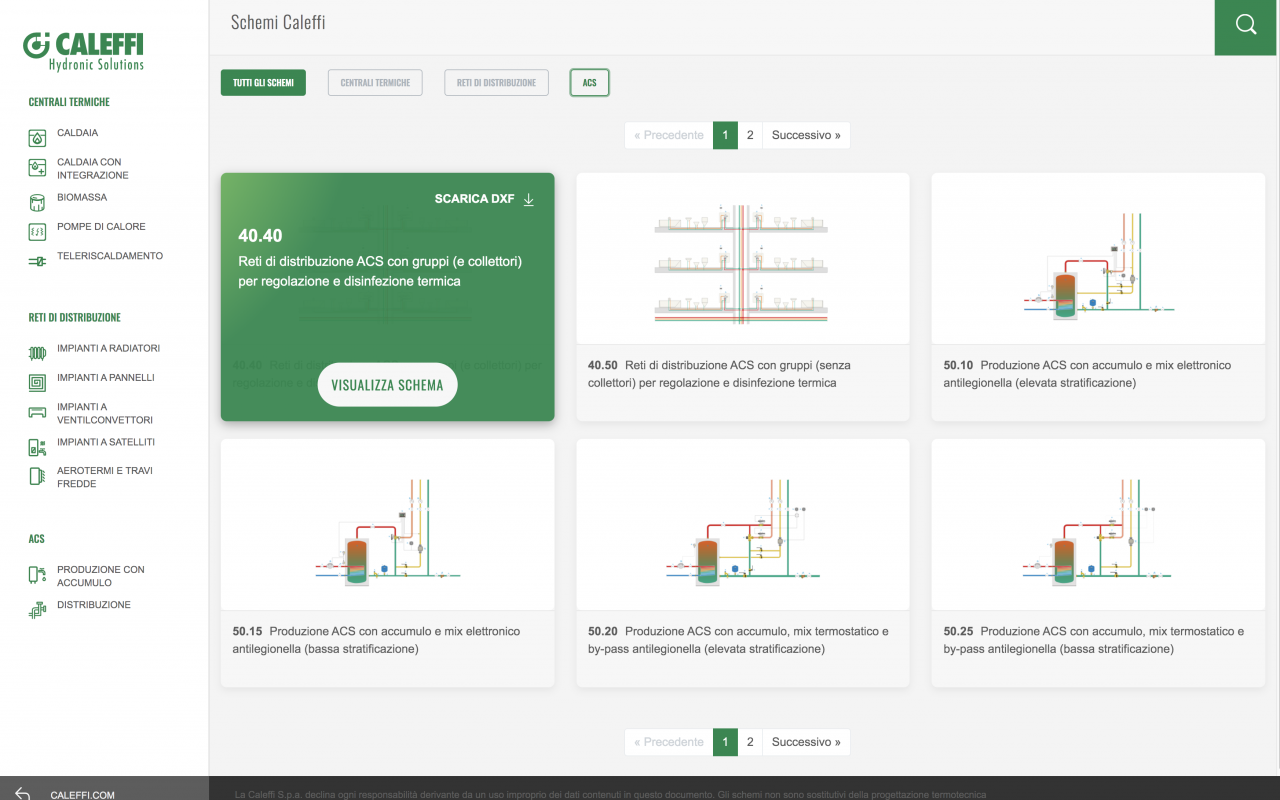Click Successivo in the bottom pagination
This screenshot has width=1280, height=800.
coord(806,742)
